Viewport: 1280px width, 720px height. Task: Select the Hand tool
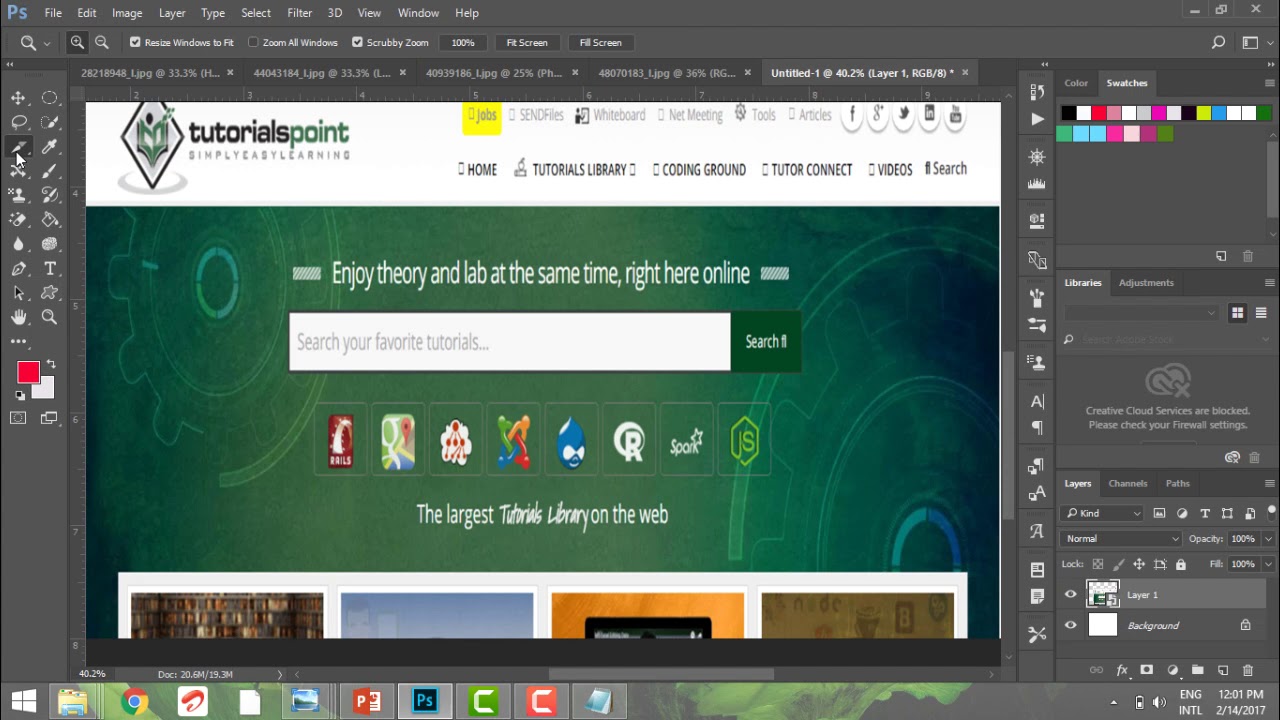click(x=18, y=317)
